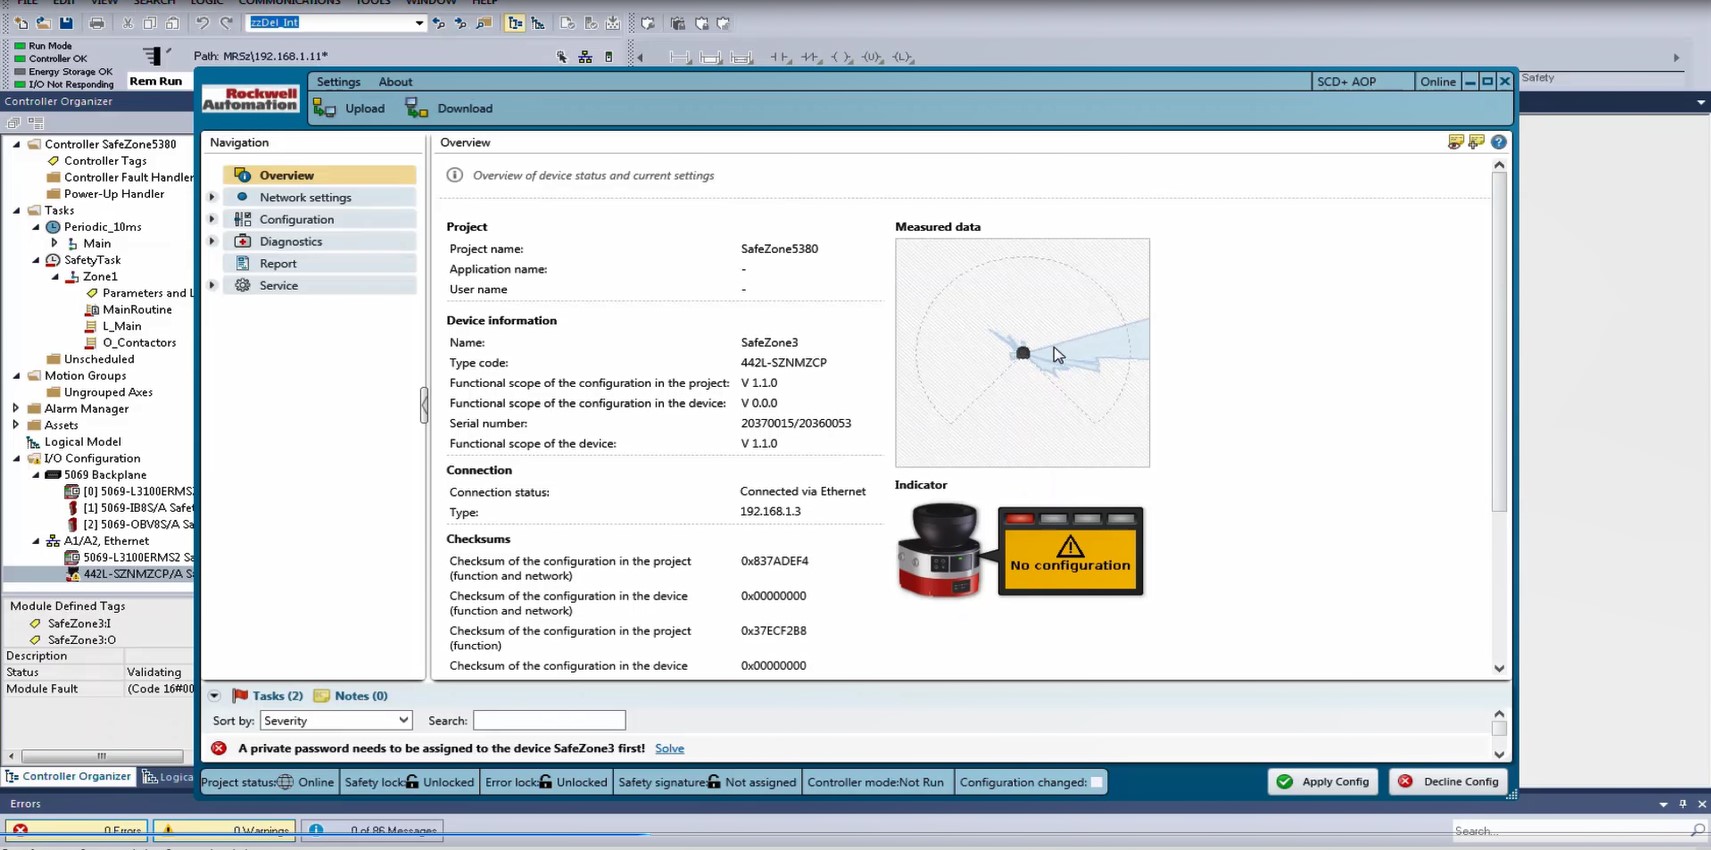Viewport: 1711px width, 850px height.
Task: Collapse the Tasks and Notes panel arrow
Action: pyautogui.click(x=214, y=695)
